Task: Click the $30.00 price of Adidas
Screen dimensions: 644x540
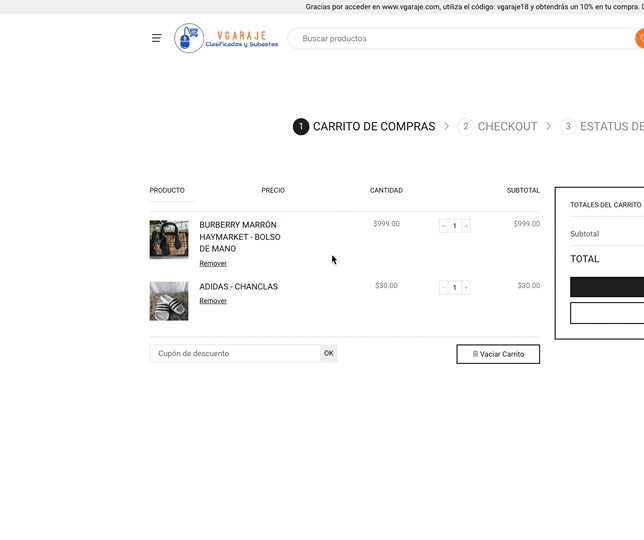Action: coord(386,285)
